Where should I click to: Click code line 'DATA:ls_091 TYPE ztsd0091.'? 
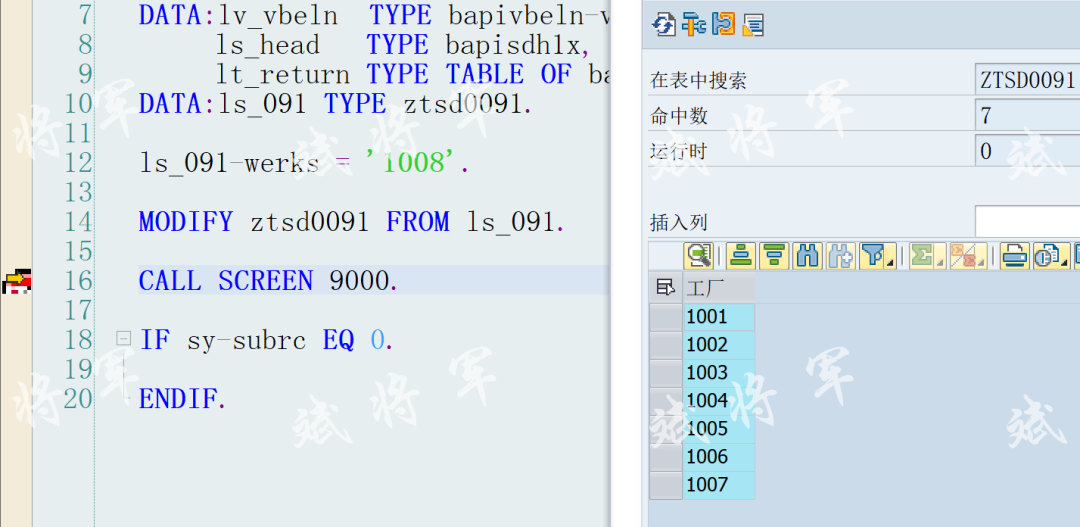[336, 104]
